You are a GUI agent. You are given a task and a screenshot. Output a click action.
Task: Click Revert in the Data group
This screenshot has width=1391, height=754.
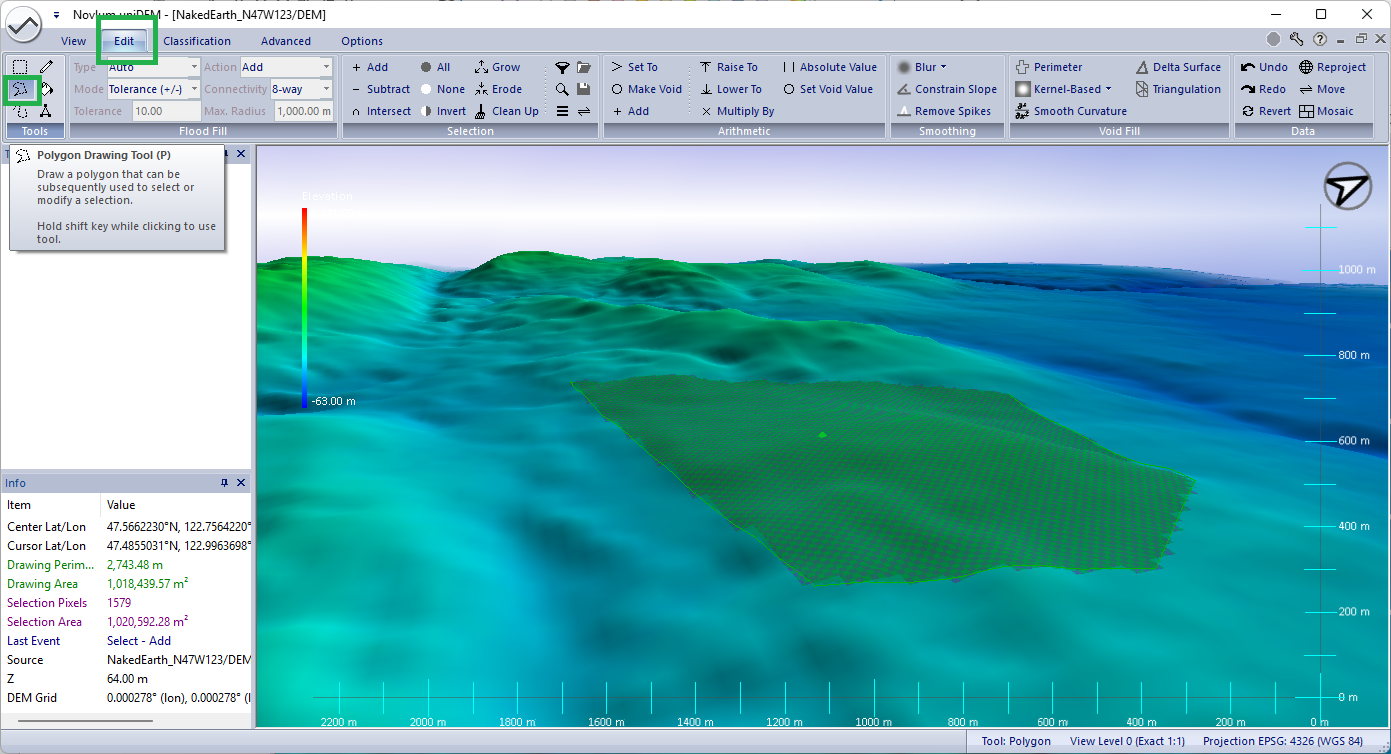coord(1266,111)
